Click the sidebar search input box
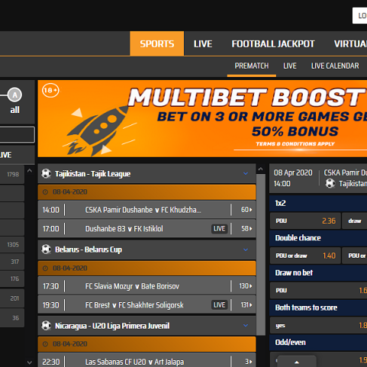Screen dimensions: 367x367 point(17,135)
